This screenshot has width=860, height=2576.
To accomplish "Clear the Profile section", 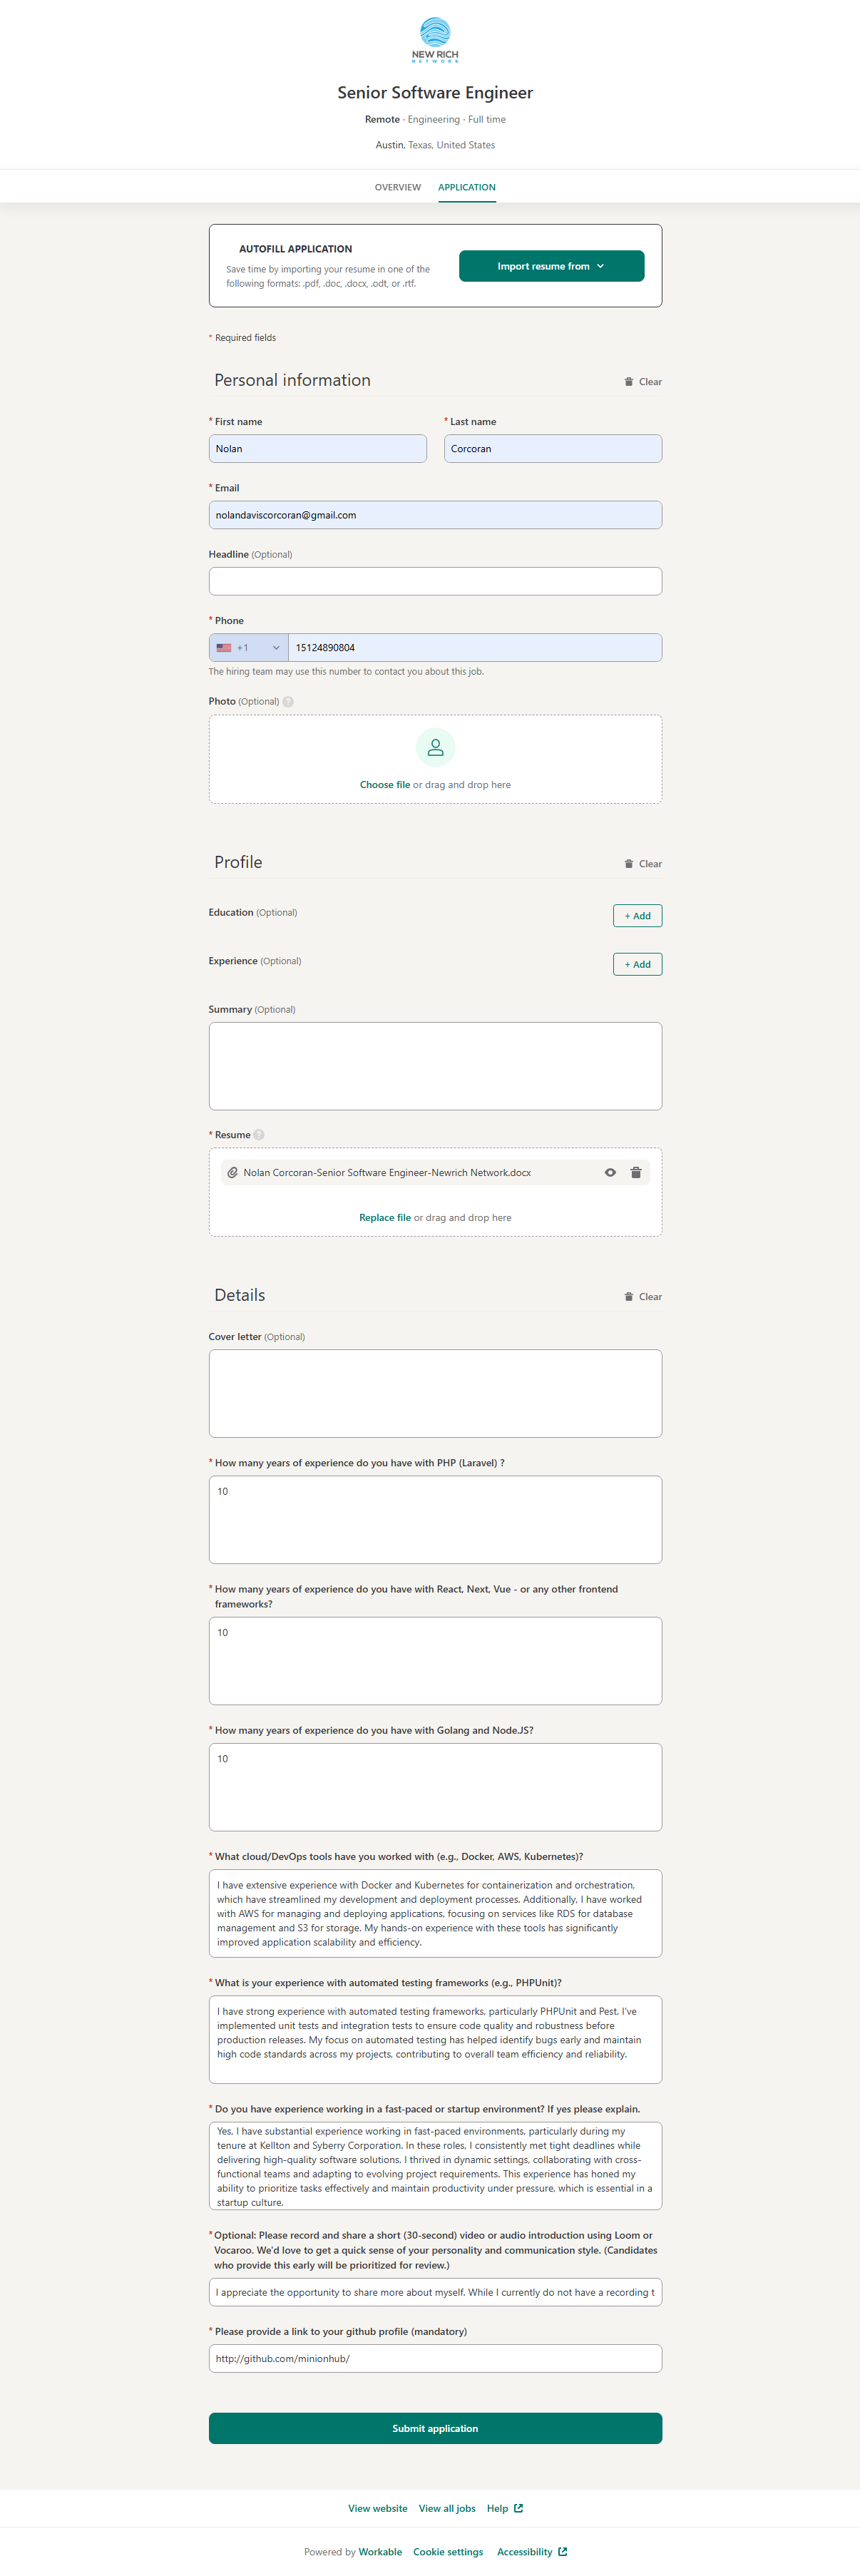I will (642, 864).
